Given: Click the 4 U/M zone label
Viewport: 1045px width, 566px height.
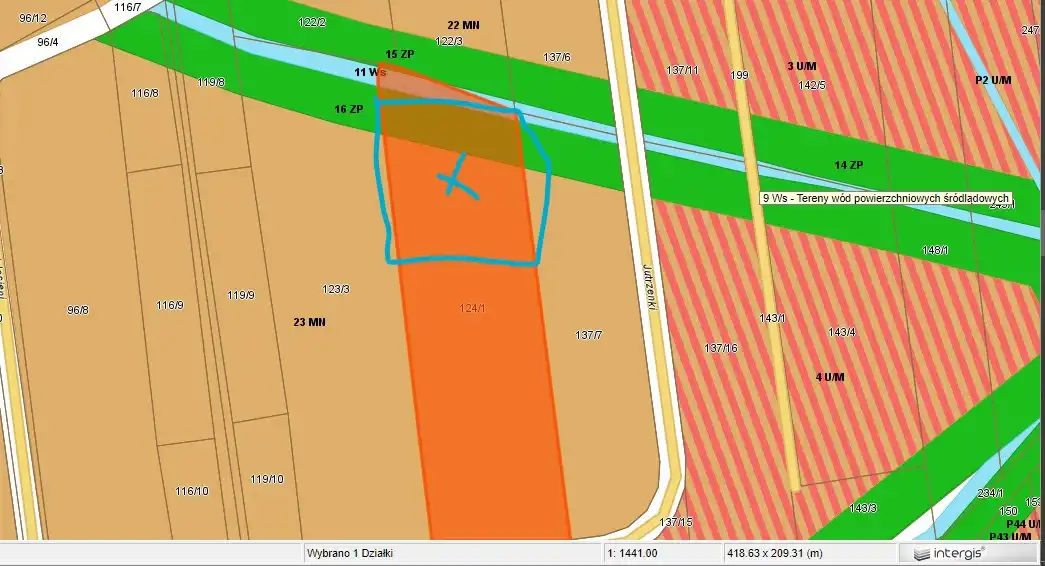Looking at the screenshot, I should pyautogui.click(x=830, y=377).
